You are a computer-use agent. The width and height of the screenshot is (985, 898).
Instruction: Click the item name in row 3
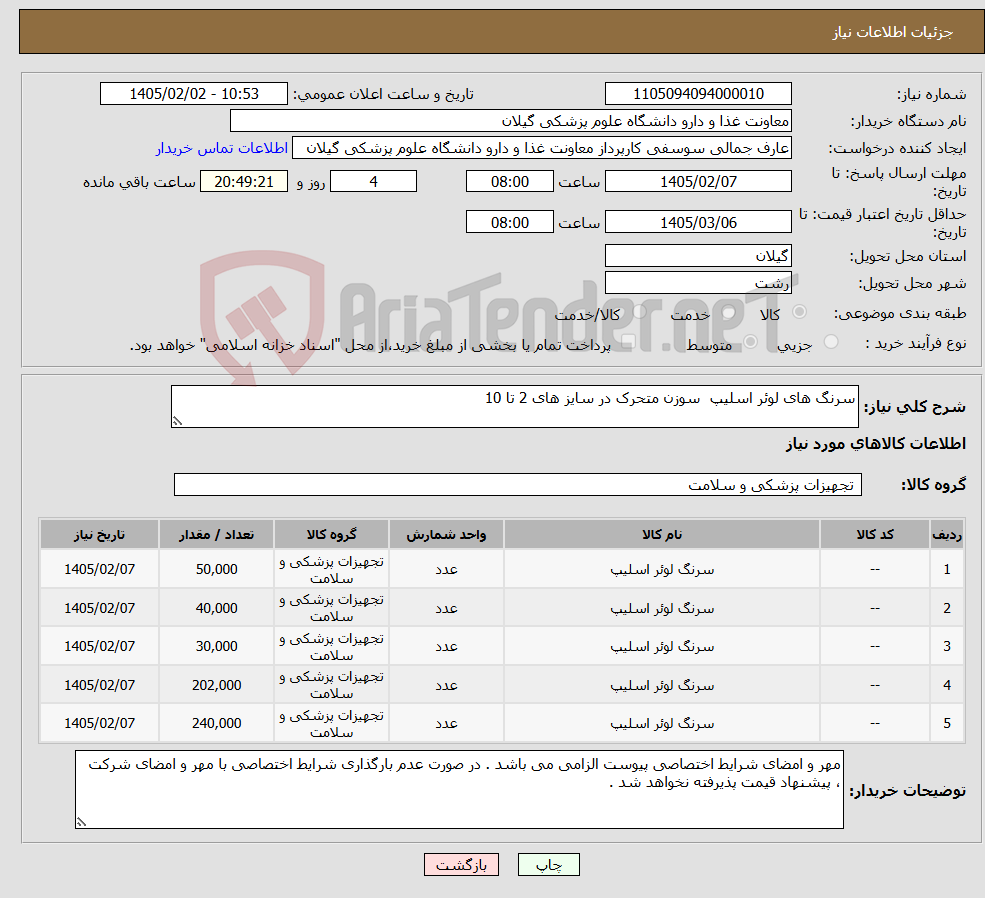coord(662,647)
